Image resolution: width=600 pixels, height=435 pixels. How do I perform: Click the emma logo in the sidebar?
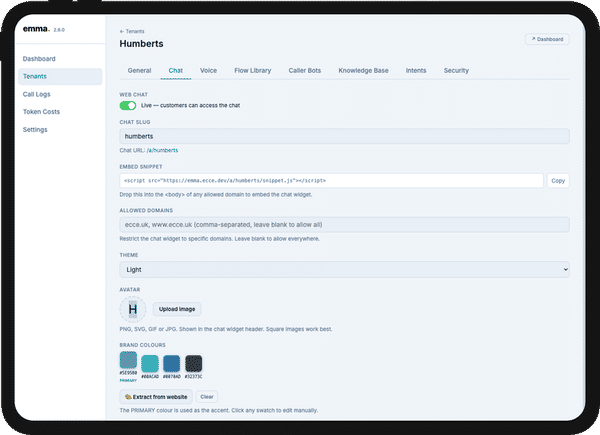tap(36, 29)
